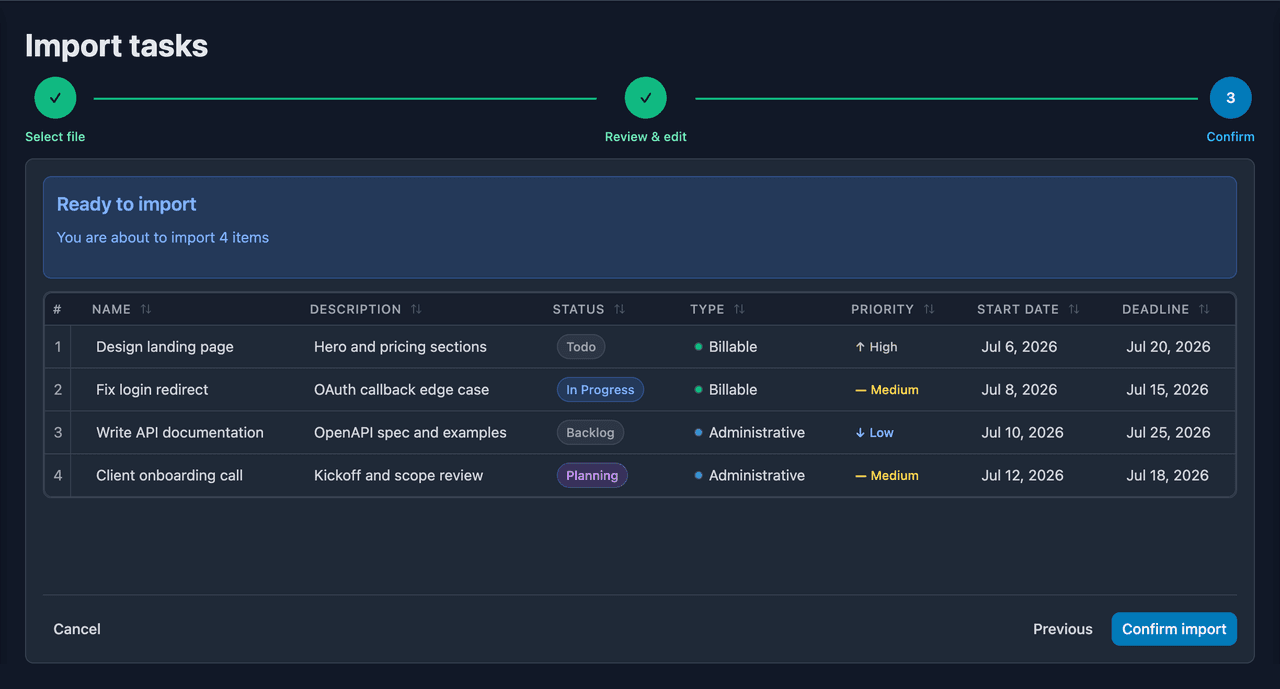
Task: Click the Import tasks page title
Action: [116, 46]
